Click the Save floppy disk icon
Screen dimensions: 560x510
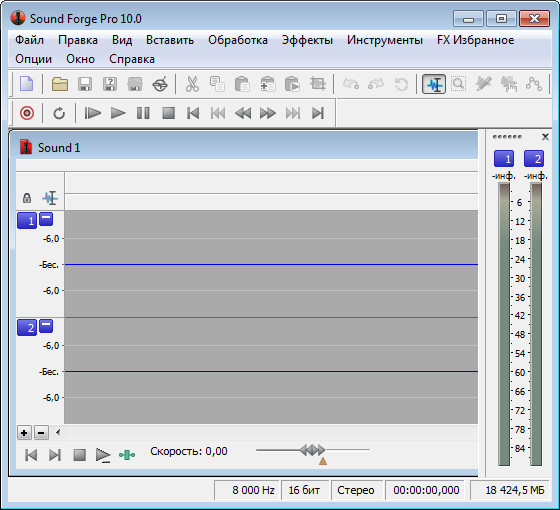point(85,84)
